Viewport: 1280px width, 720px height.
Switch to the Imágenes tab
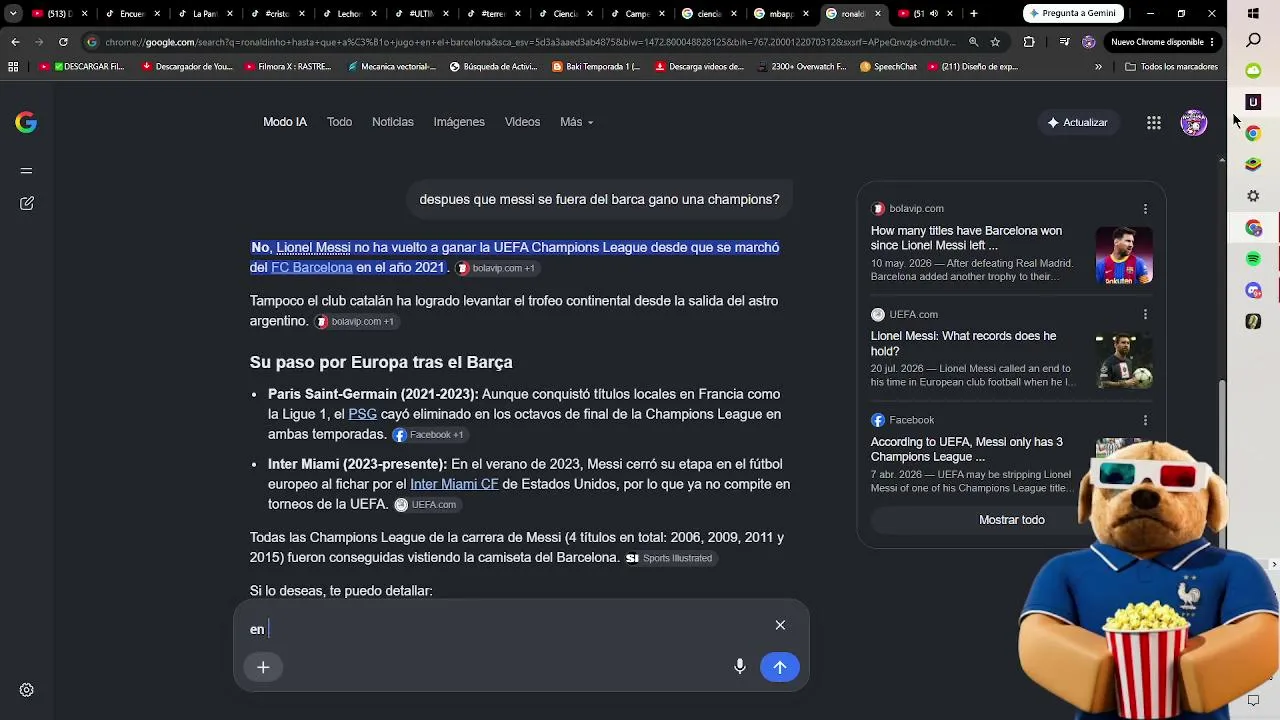[459, 122]
